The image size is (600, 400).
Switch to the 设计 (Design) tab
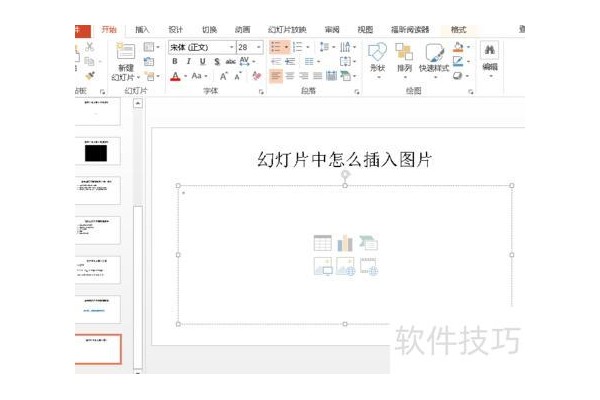(x=175, y=29)
